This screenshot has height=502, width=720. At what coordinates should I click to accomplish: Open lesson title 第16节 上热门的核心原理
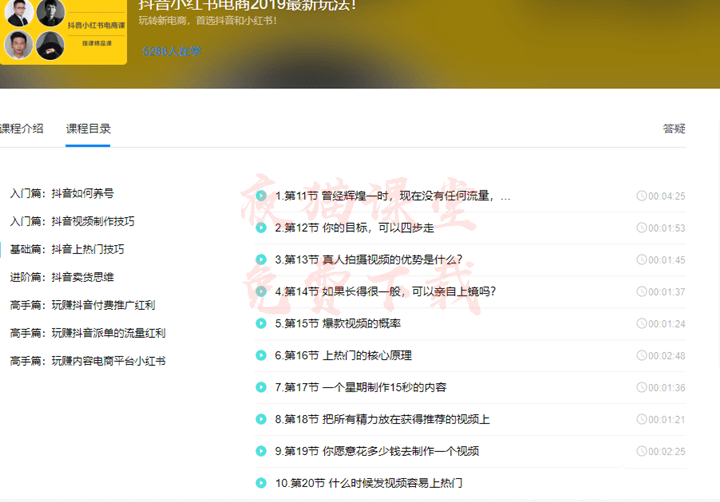(x=343, y=355)
